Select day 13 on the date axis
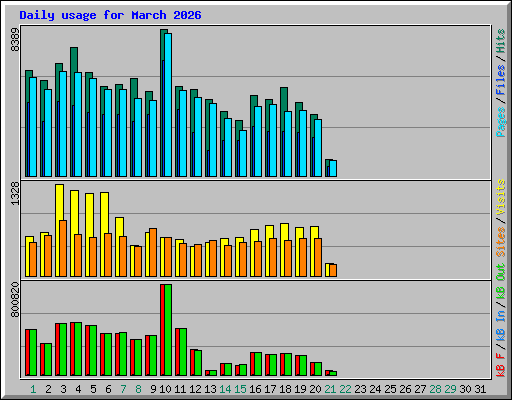The image size is (512, 400). coord(210,389)
